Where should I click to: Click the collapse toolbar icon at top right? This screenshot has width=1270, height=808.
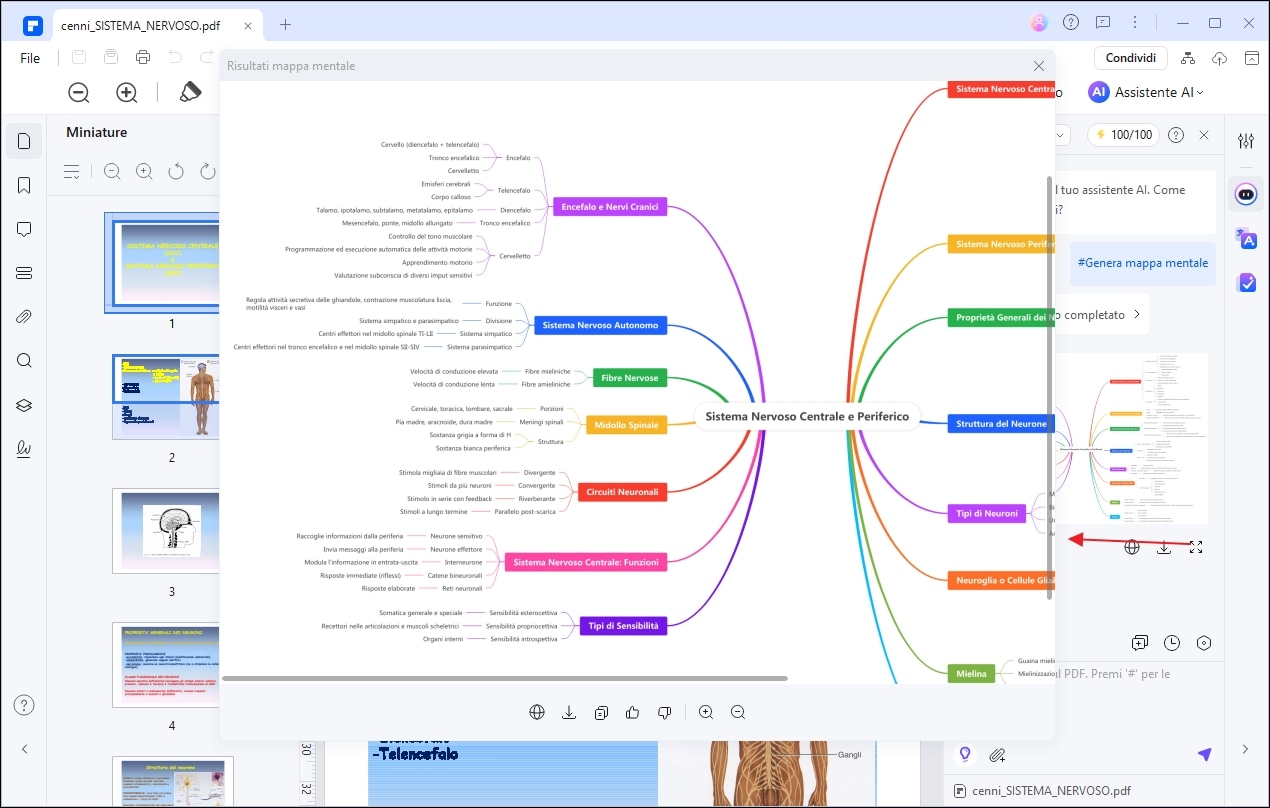pyautogui.click(x=1252, y=58)
